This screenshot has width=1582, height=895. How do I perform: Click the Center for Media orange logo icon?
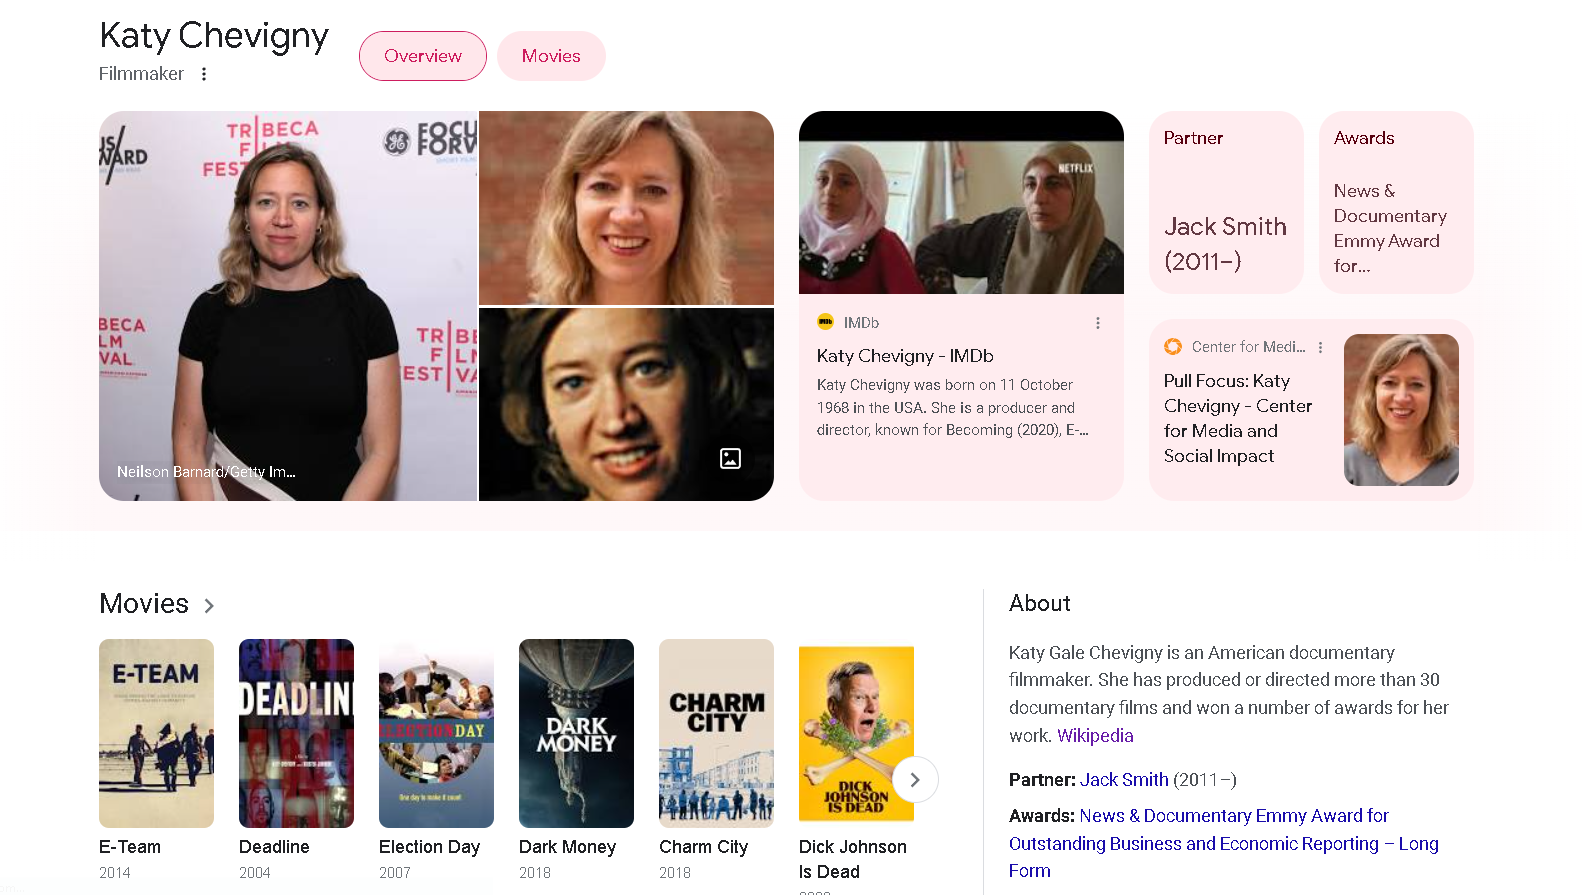[1173, 347]
